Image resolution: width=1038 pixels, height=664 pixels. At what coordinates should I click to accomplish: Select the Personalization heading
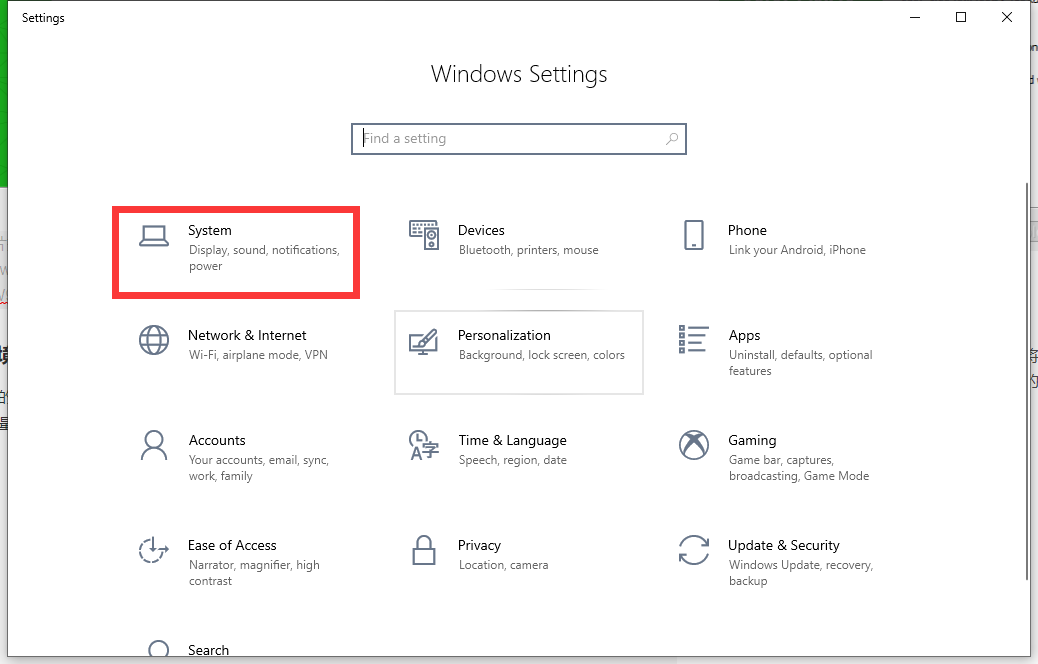pos(504,335)
